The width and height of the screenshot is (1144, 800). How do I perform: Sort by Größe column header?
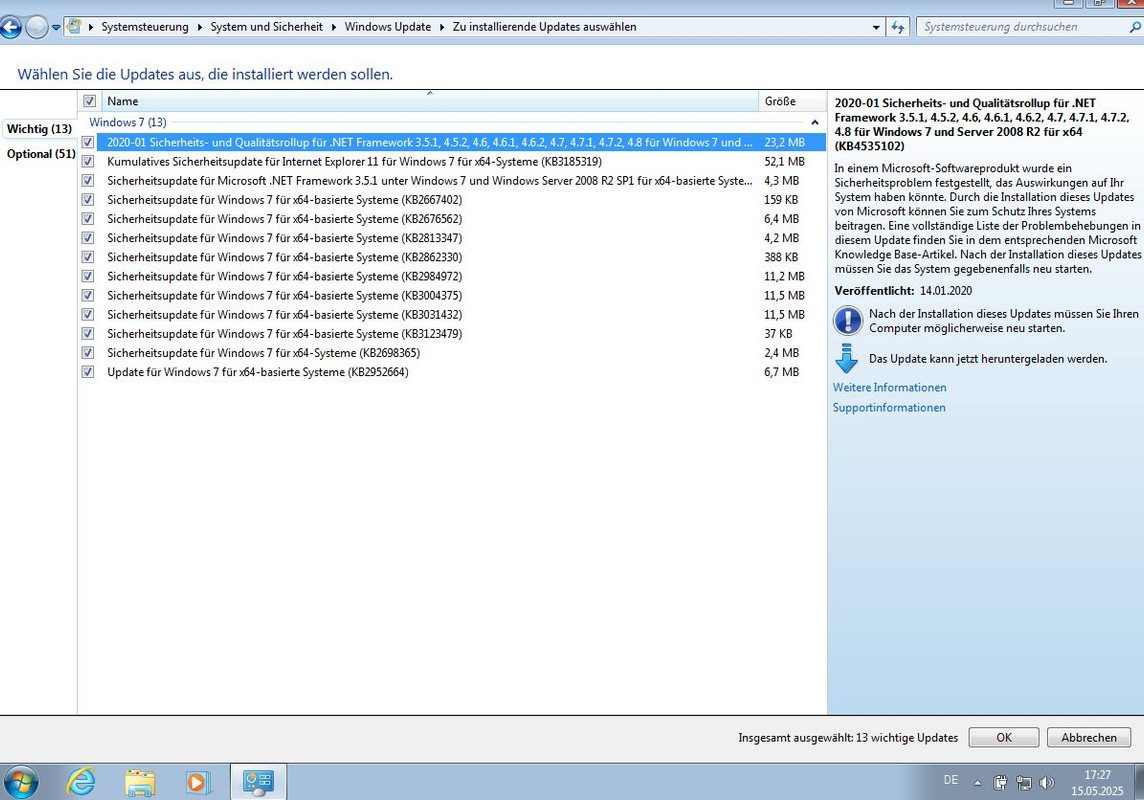(792, 101)
